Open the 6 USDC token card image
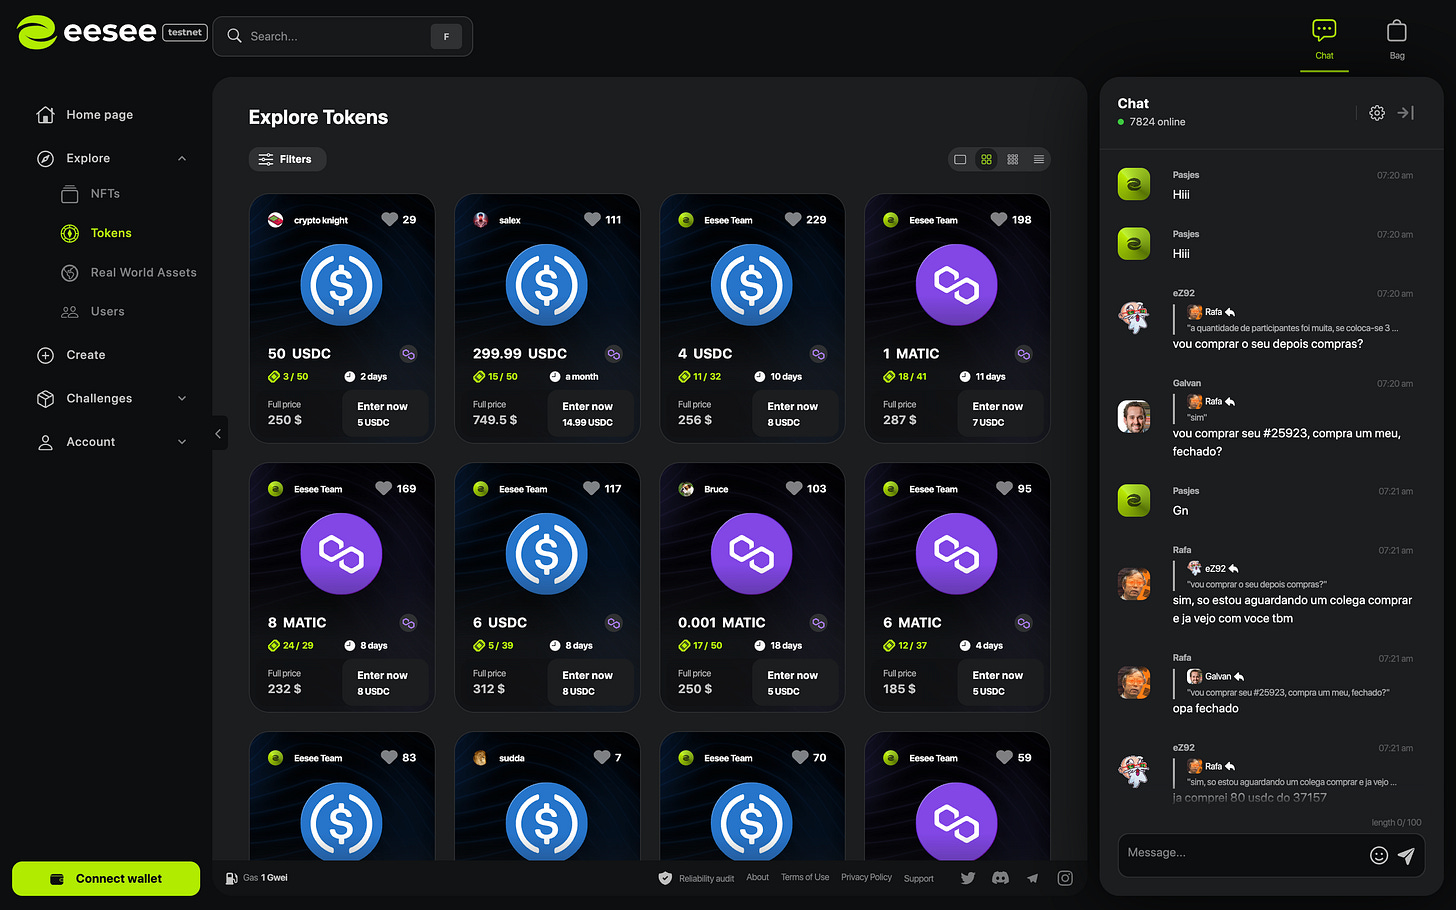Image resolution: width=1456 pixels, height=910 pixels. 547,554
